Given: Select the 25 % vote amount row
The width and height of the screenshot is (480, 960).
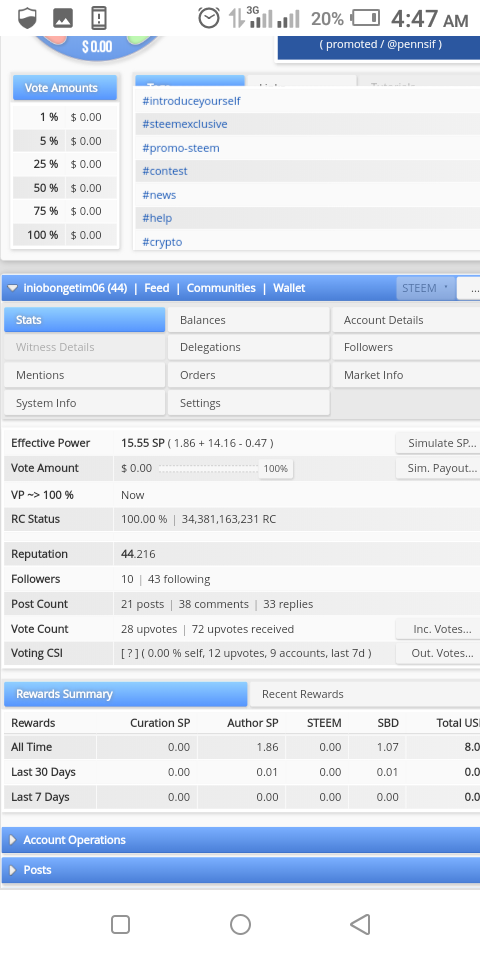Looking at the screenshot, I should tap(65, 164).
